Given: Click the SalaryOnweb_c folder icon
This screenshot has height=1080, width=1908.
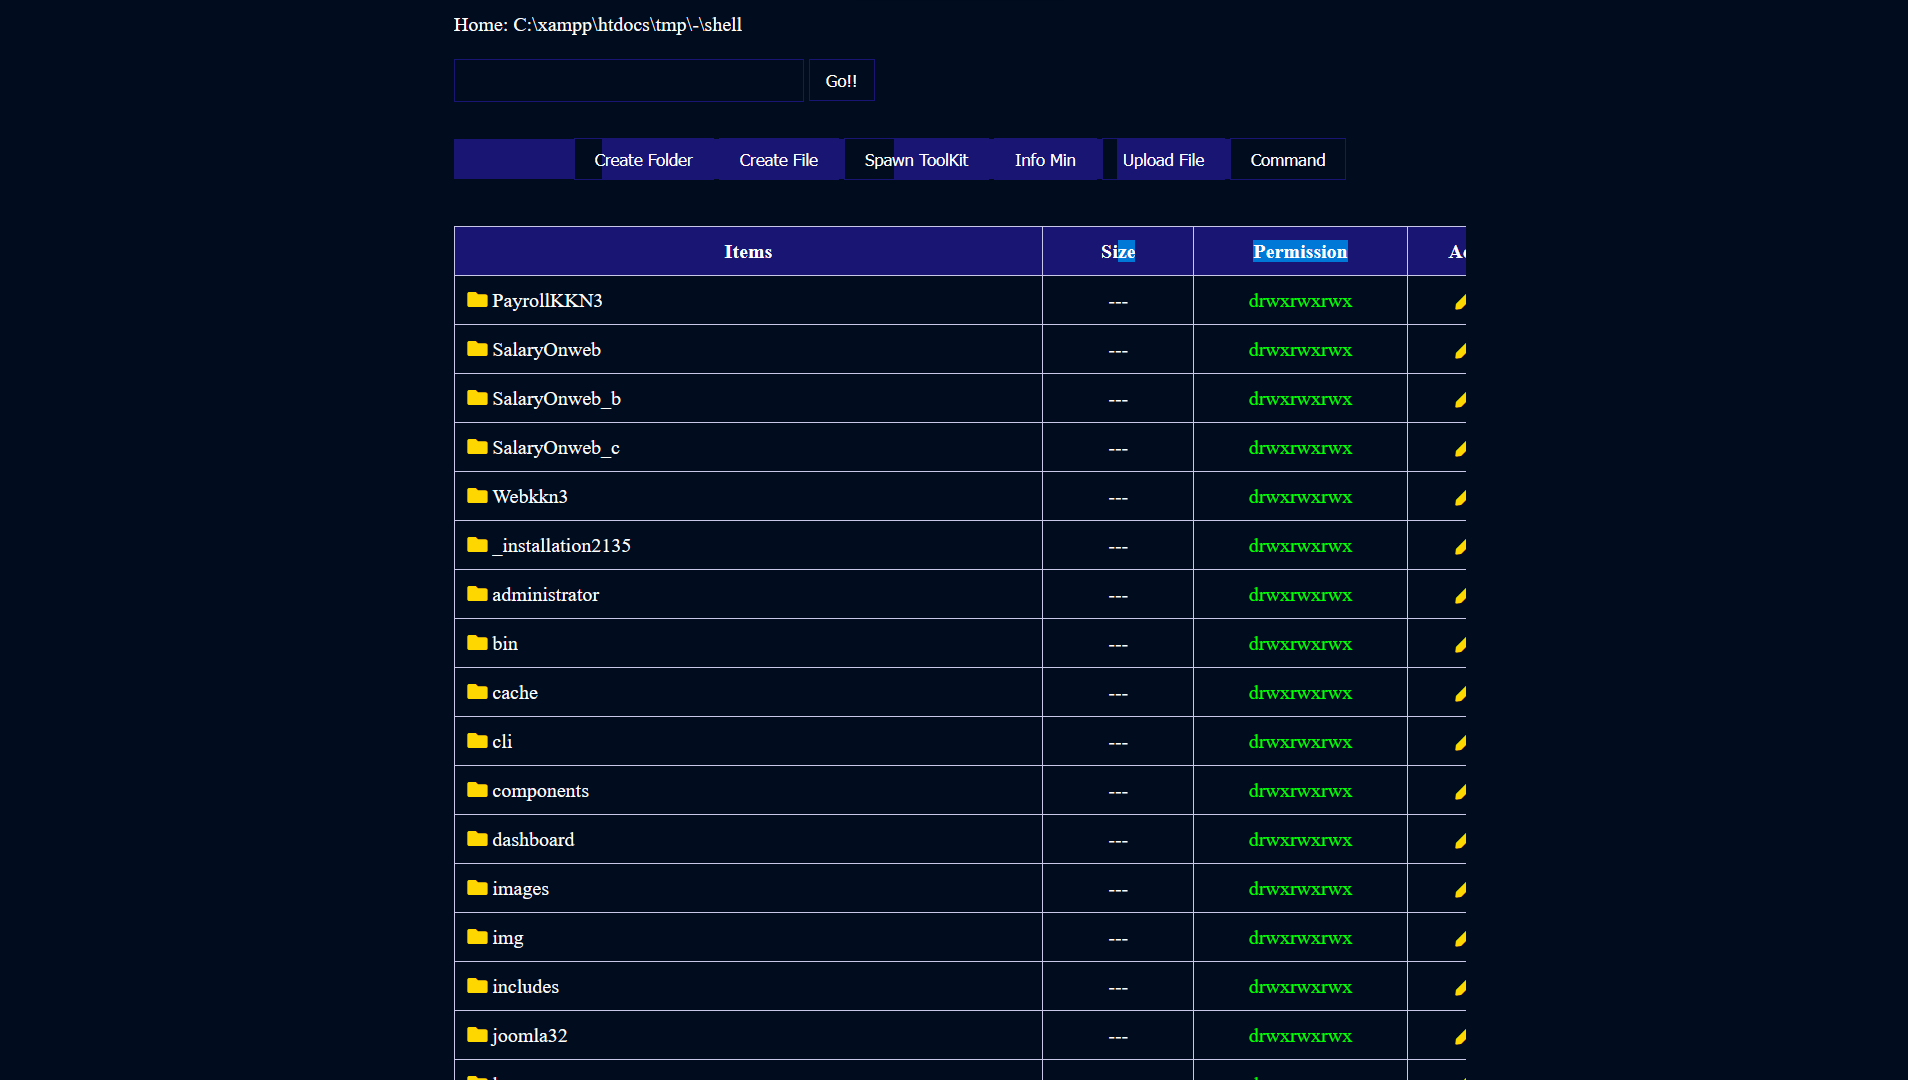Looking at the screenshot, I should (477, 447).
